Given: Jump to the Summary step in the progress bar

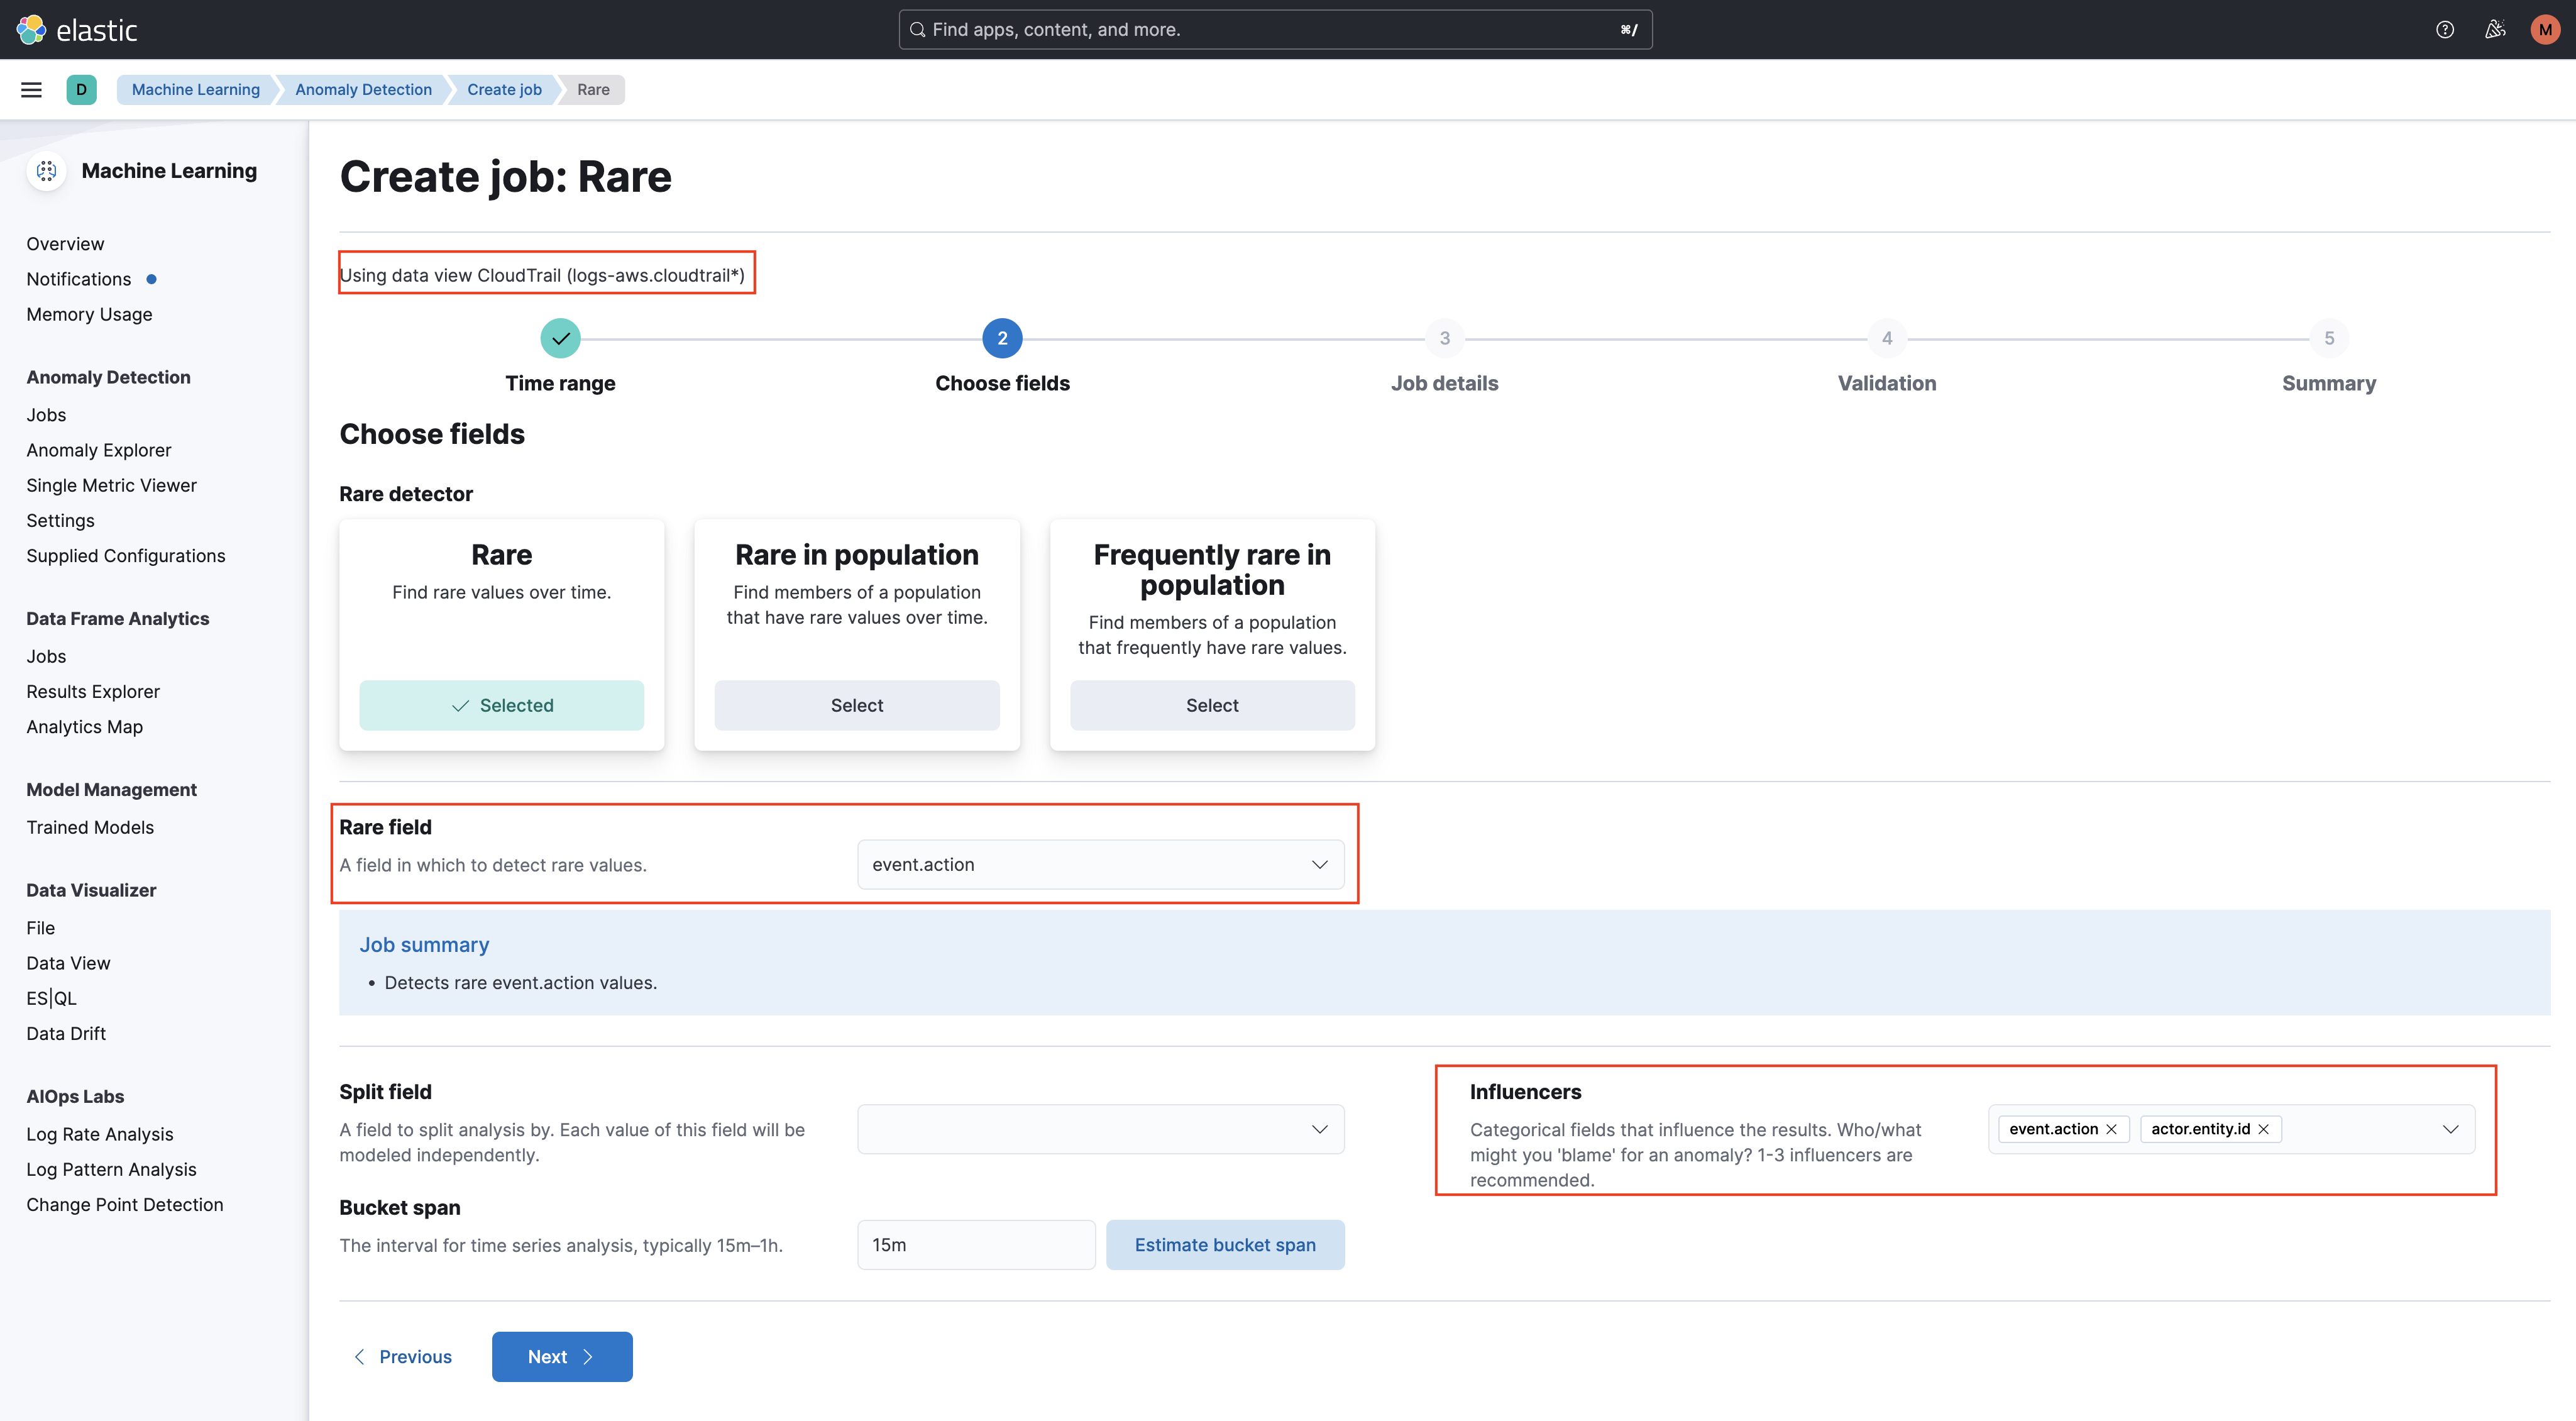Looking at the screenshot, I should [x=2330, y=338].
